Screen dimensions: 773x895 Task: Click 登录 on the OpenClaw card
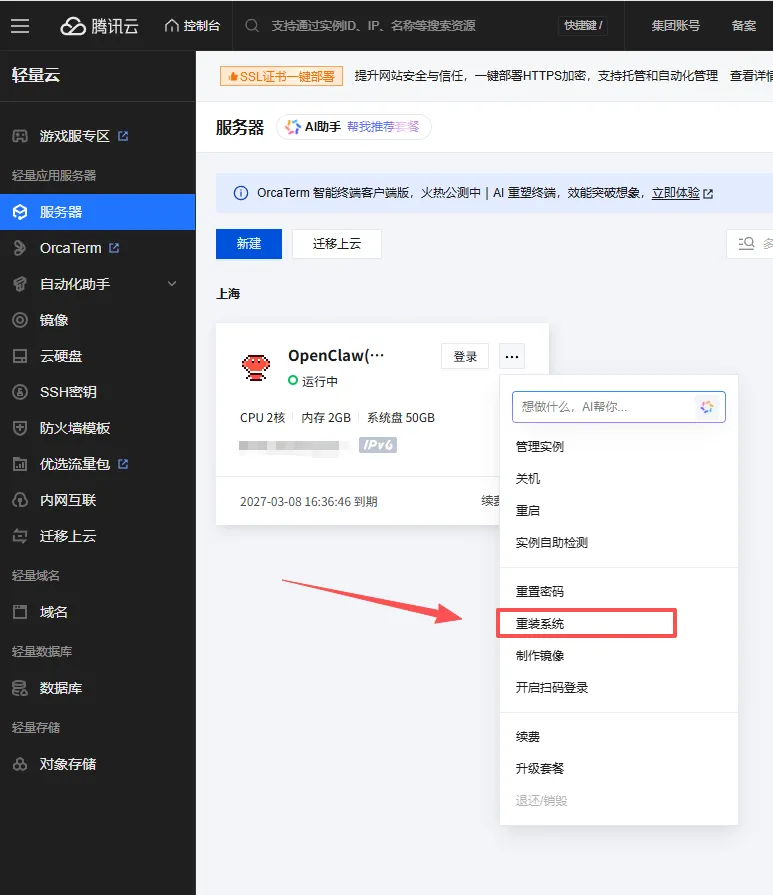(x=465, y=357)
